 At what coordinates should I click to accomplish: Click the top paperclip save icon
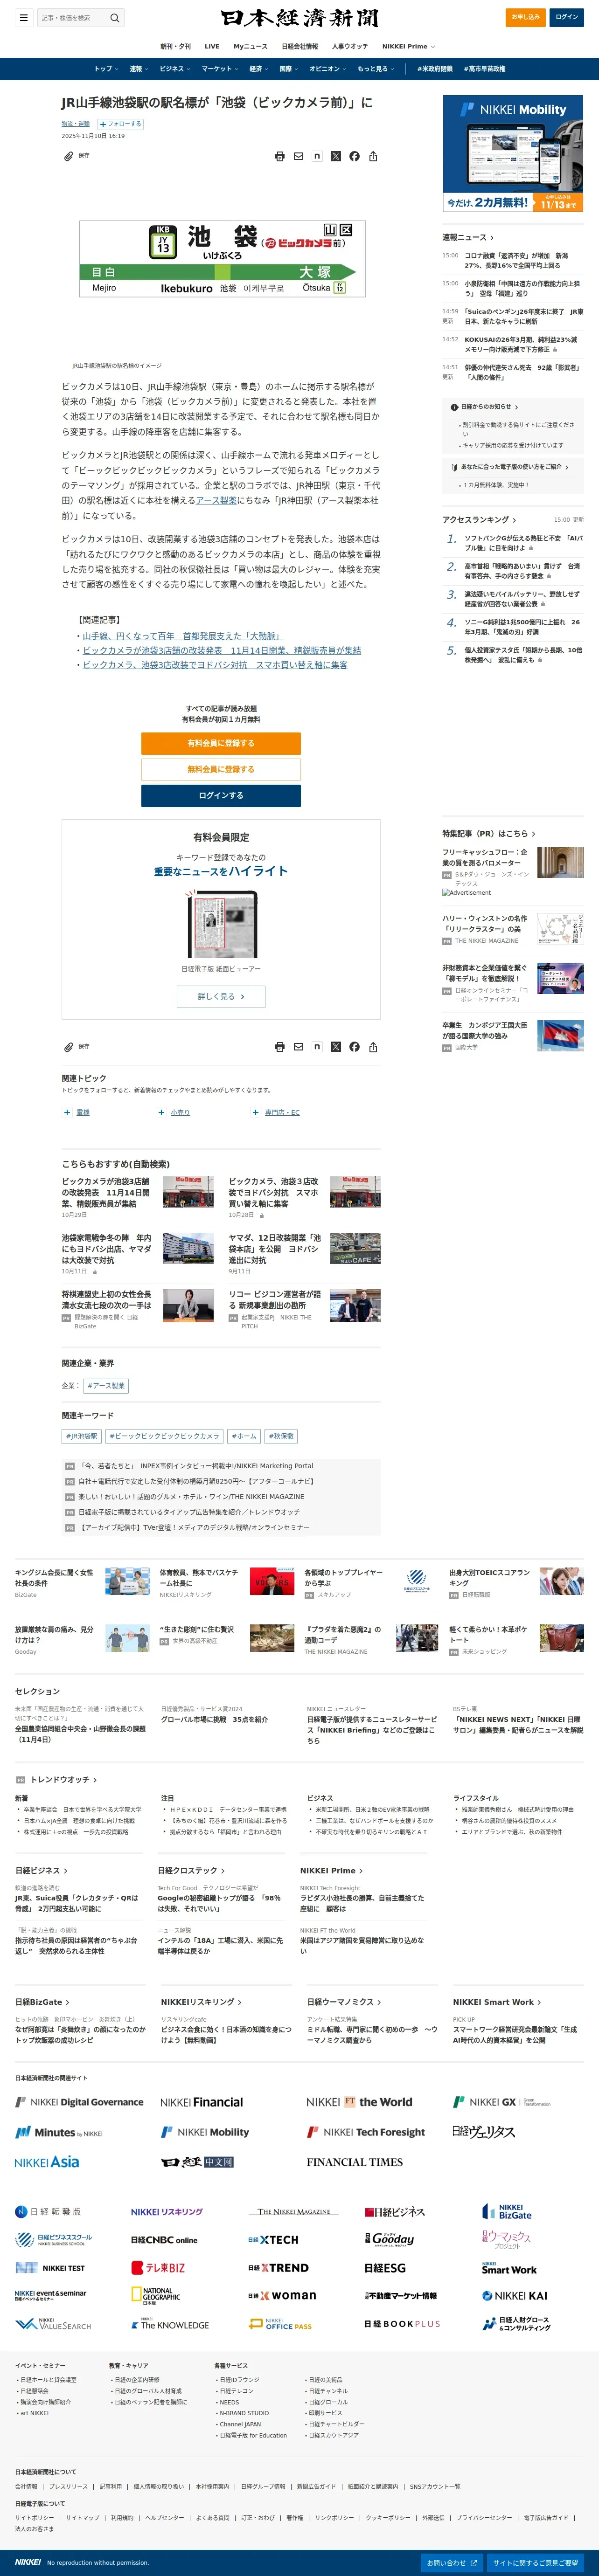[68, 156]
